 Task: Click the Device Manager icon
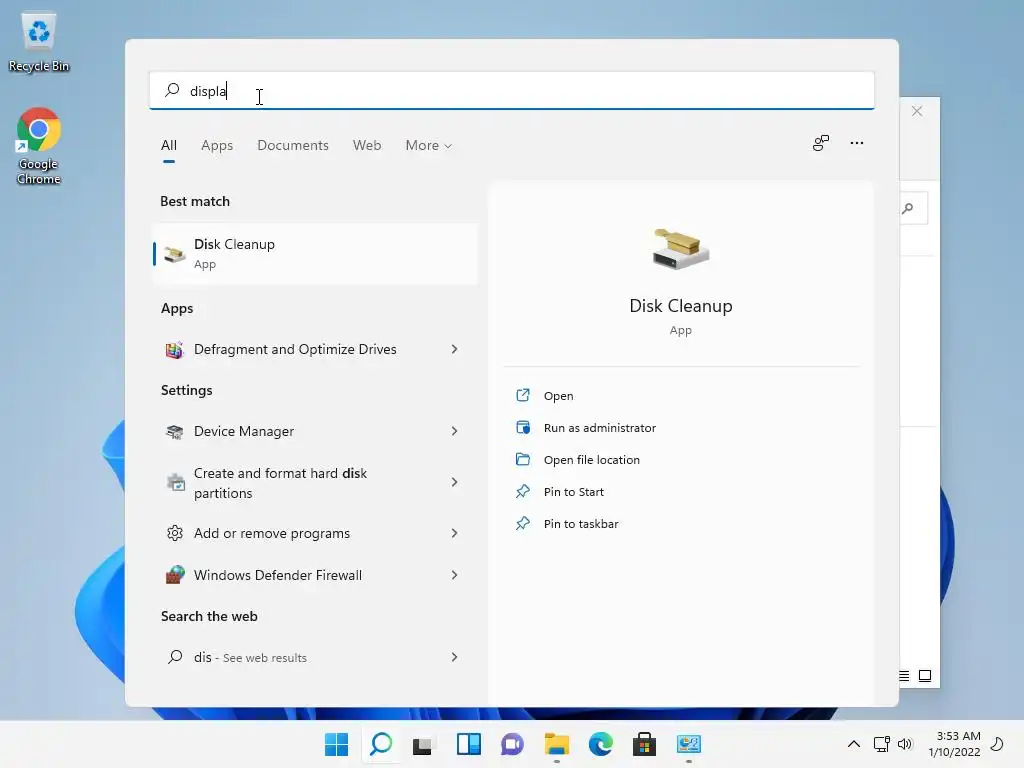174,432
